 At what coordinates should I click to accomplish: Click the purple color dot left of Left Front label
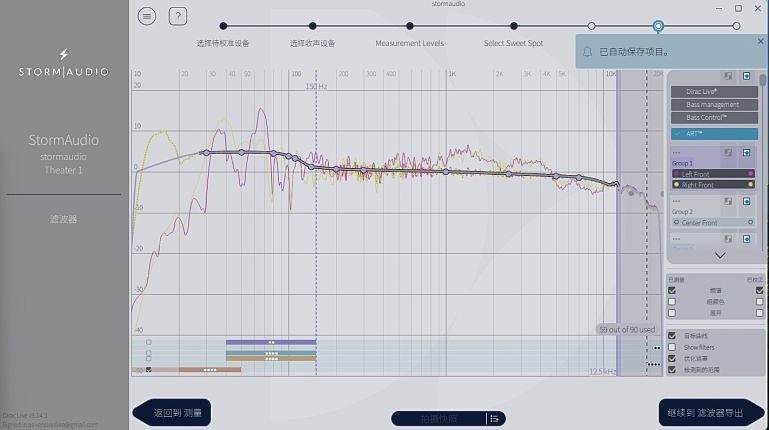(x=676, y=174)
